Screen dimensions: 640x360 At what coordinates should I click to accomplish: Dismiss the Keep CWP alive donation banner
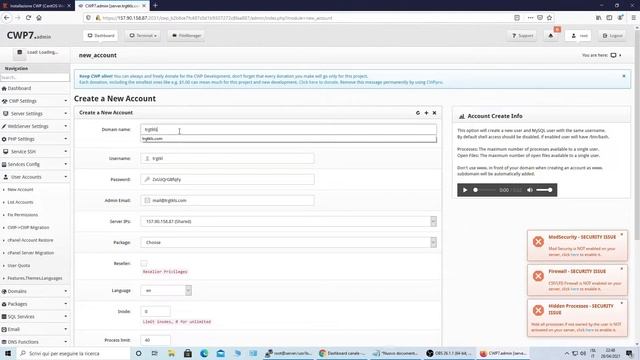point(624,76)
